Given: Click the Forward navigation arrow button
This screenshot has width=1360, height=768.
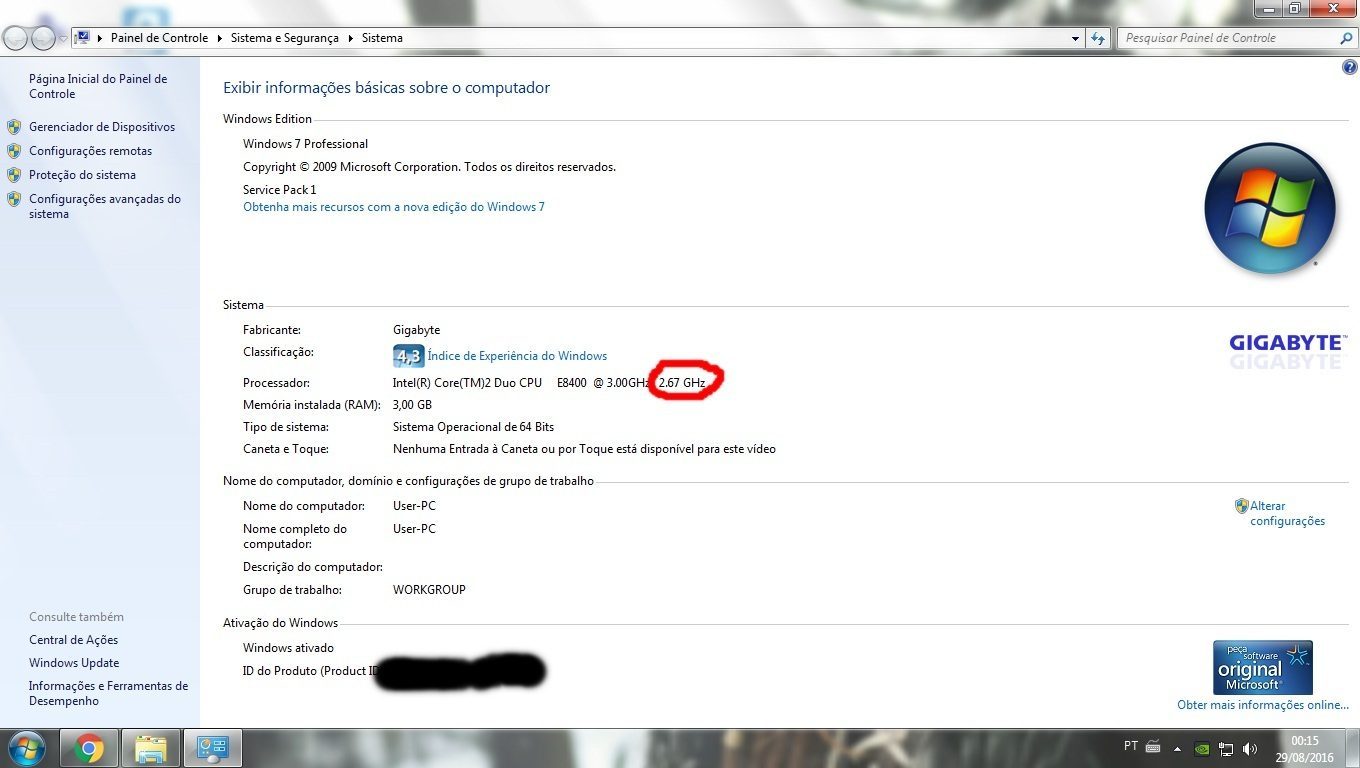Looking at the screenshot, I should 43,38.
